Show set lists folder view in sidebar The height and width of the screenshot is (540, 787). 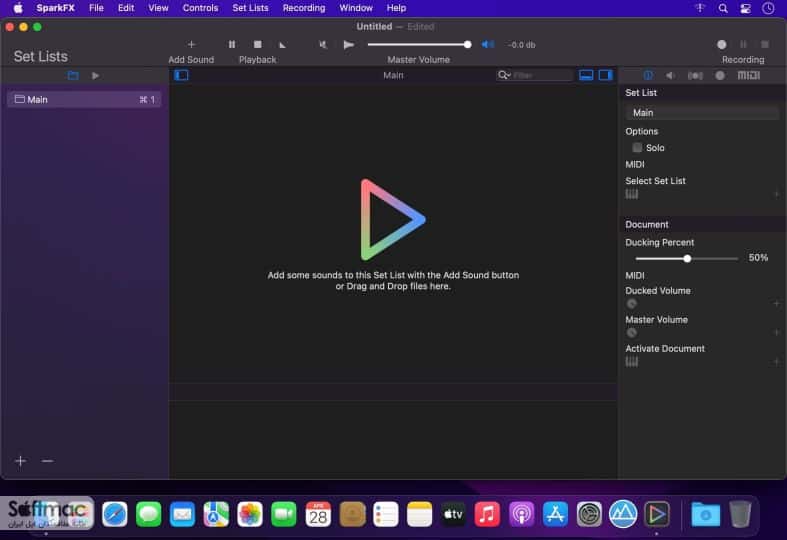point(73,75)
